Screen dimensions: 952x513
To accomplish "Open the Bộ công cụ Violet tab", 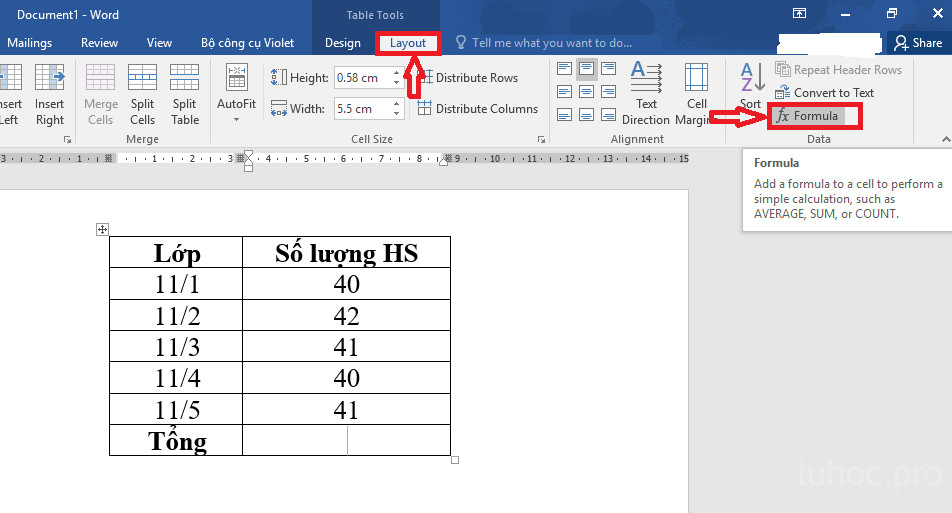I will click(247, 43).
